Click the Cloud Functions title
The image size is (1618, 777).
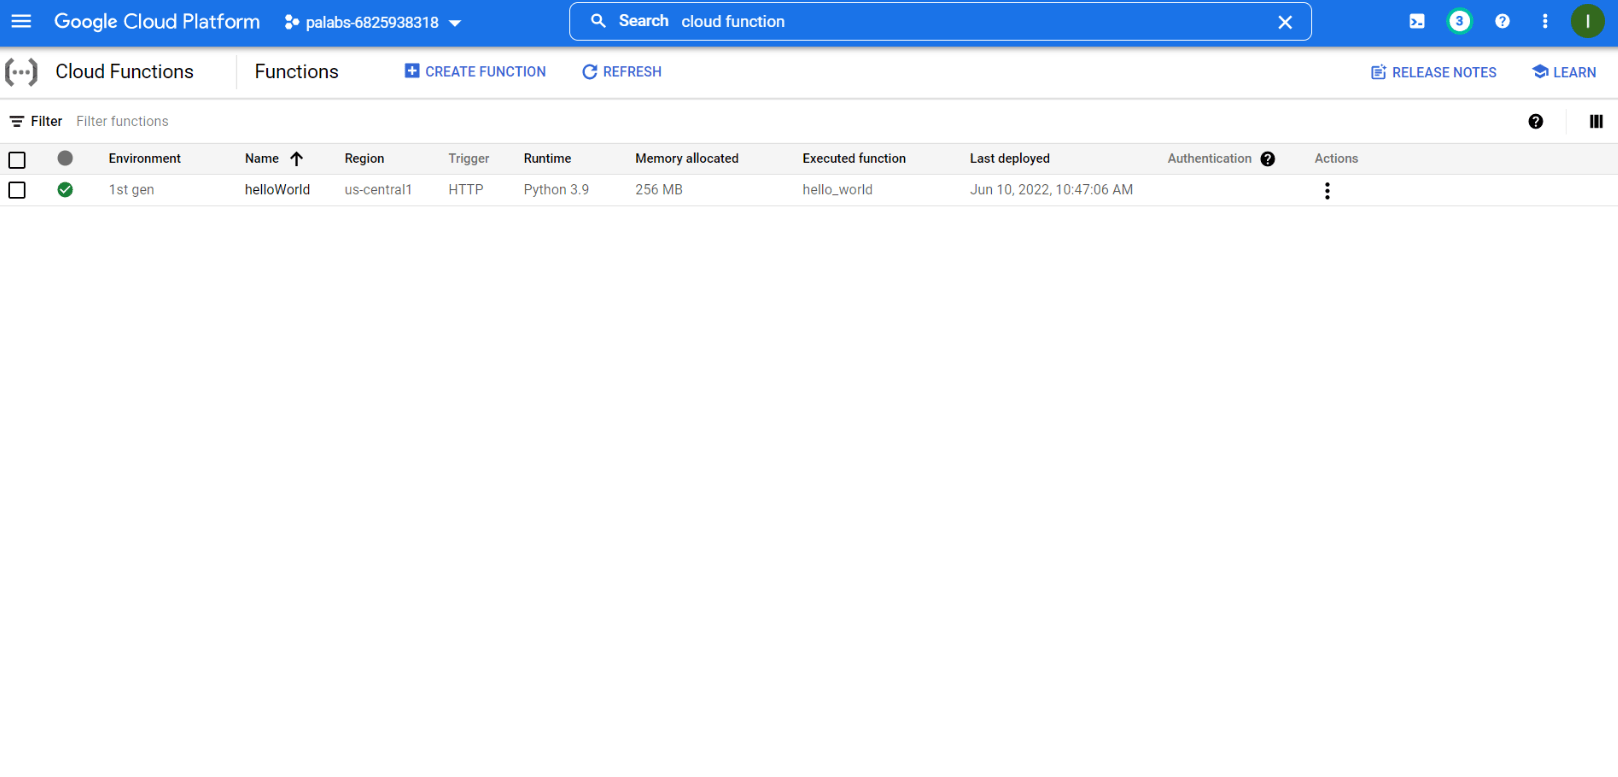[x=124, y=72]
